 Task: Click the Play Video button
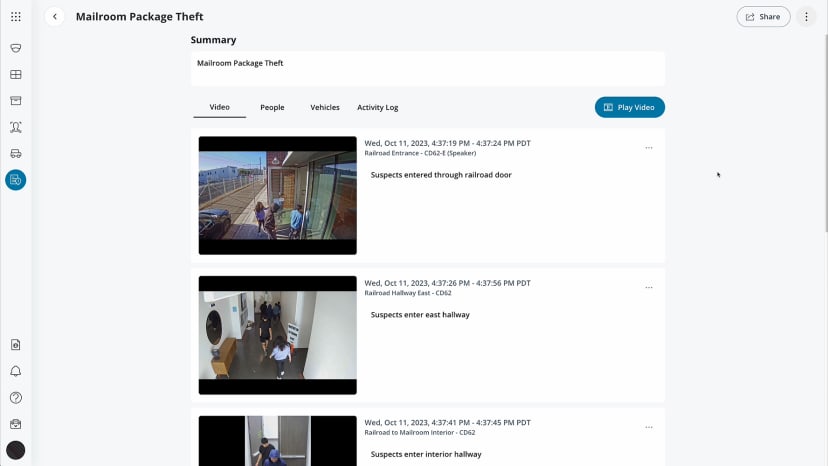(x=629, y=107)
